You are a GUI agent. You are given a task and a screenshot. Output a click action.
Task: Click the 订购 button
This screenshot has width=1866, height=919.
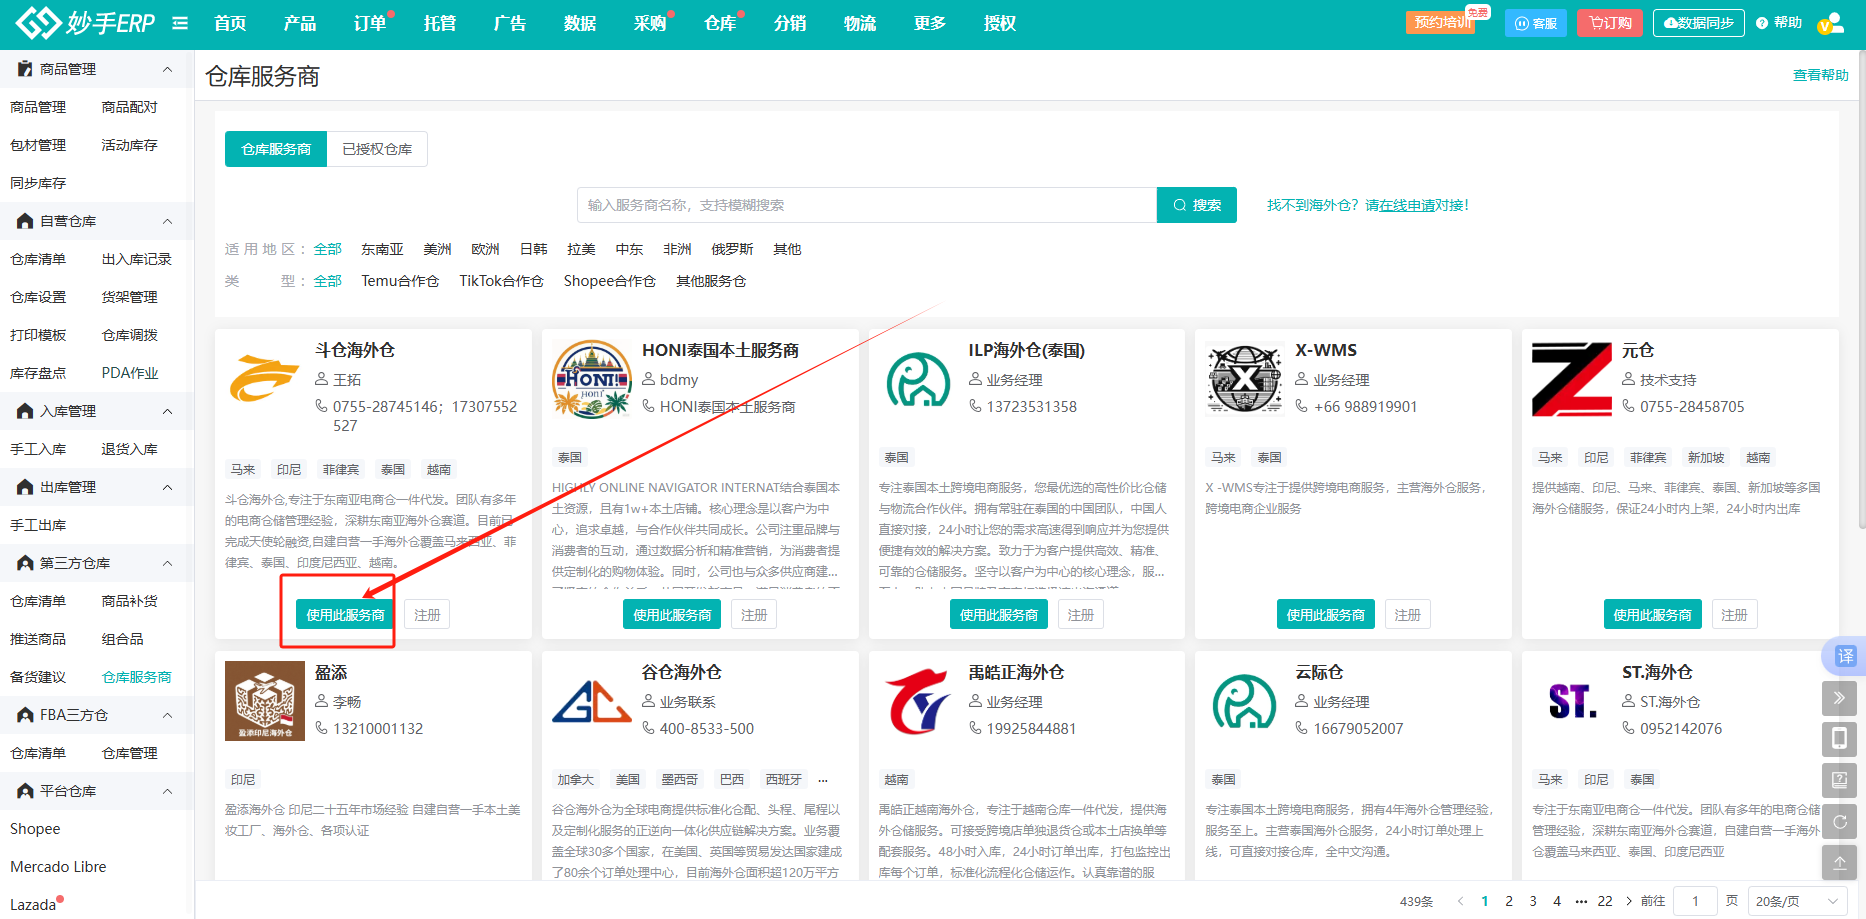(x=1610, y=23)
